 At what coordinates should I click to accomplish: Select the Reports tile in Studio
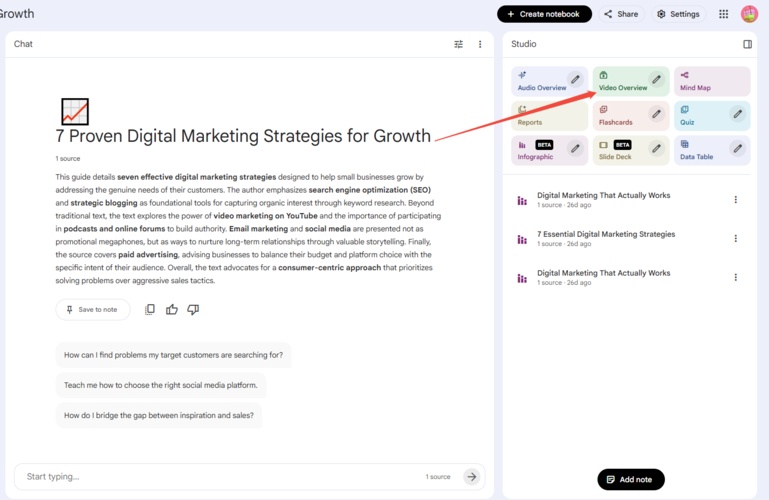tap(549, 116)
